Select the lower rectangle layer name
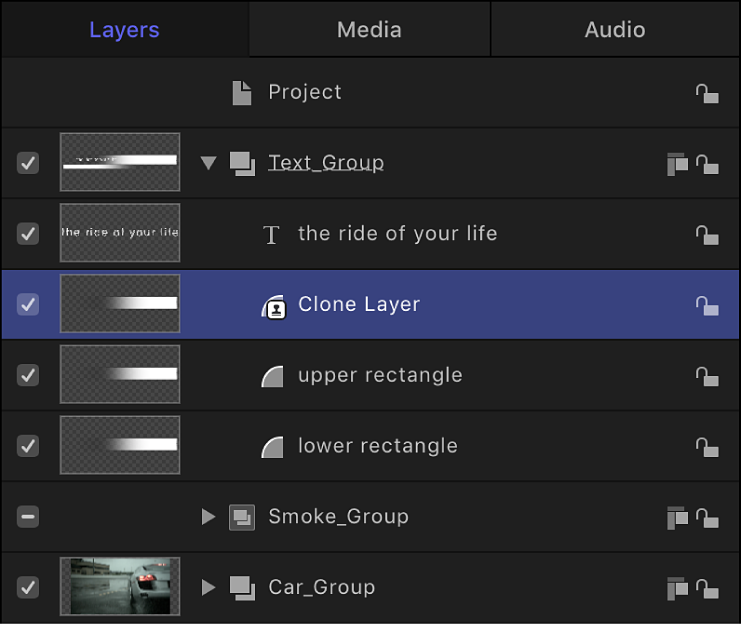742x625 pixels. click(377, 446)
